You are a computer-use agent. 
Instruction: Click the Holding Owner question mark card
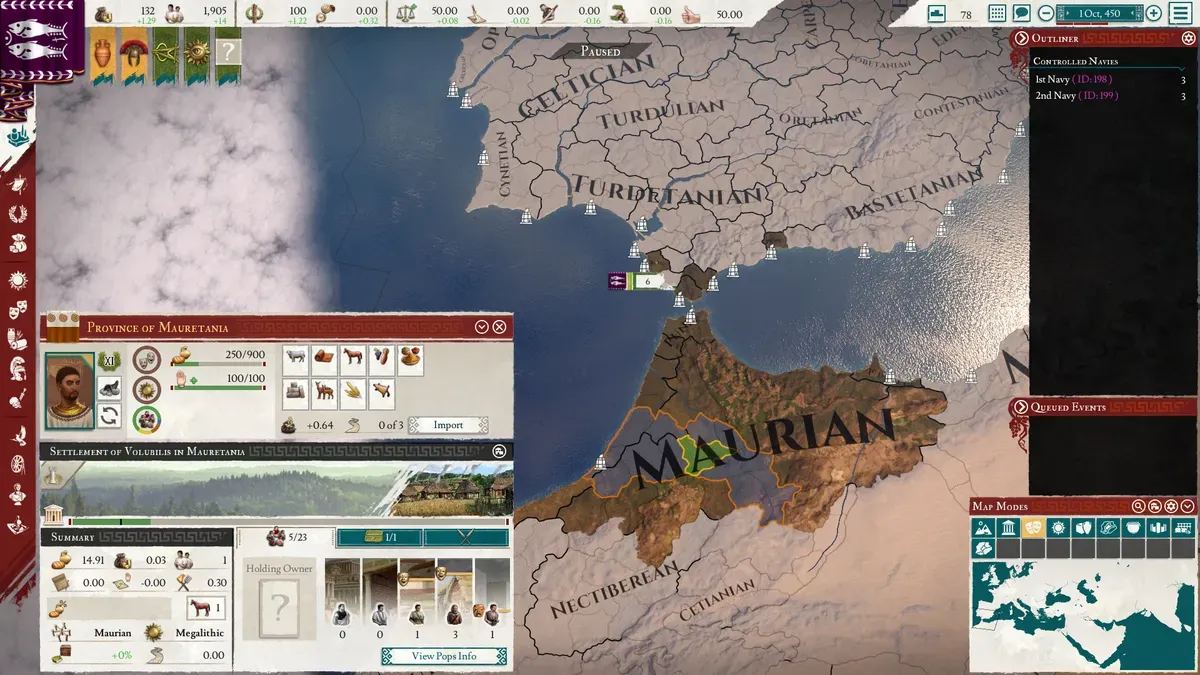[279, 606]
